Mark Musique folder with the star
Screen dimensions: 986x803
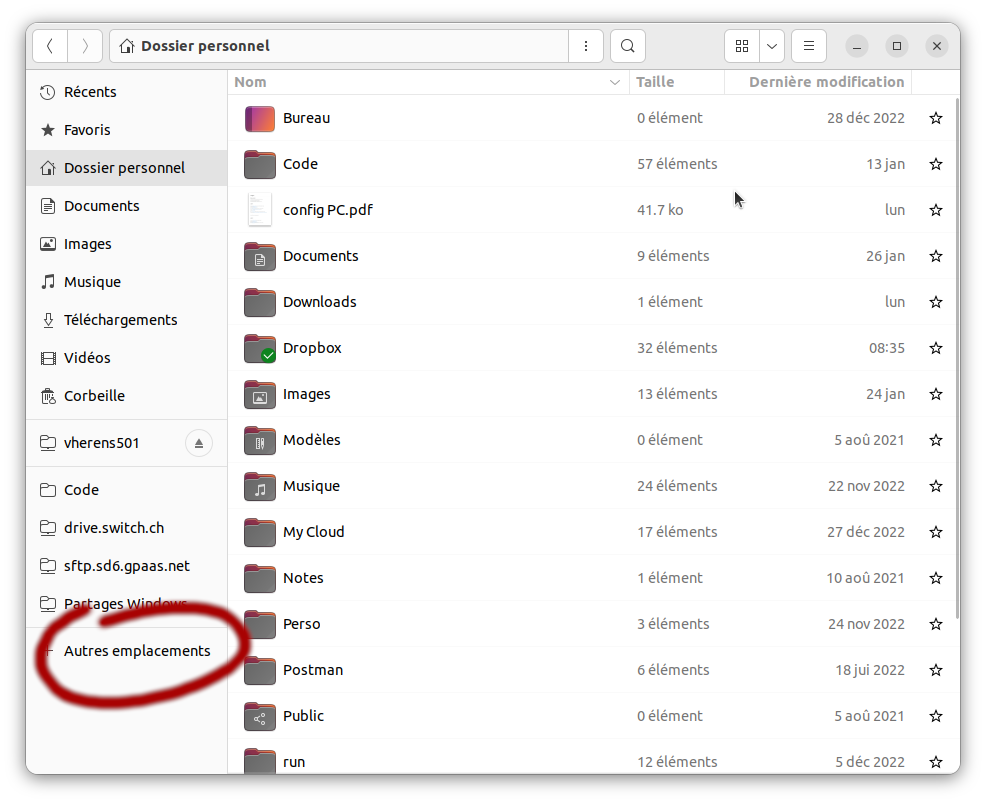(x=936, y=486)
